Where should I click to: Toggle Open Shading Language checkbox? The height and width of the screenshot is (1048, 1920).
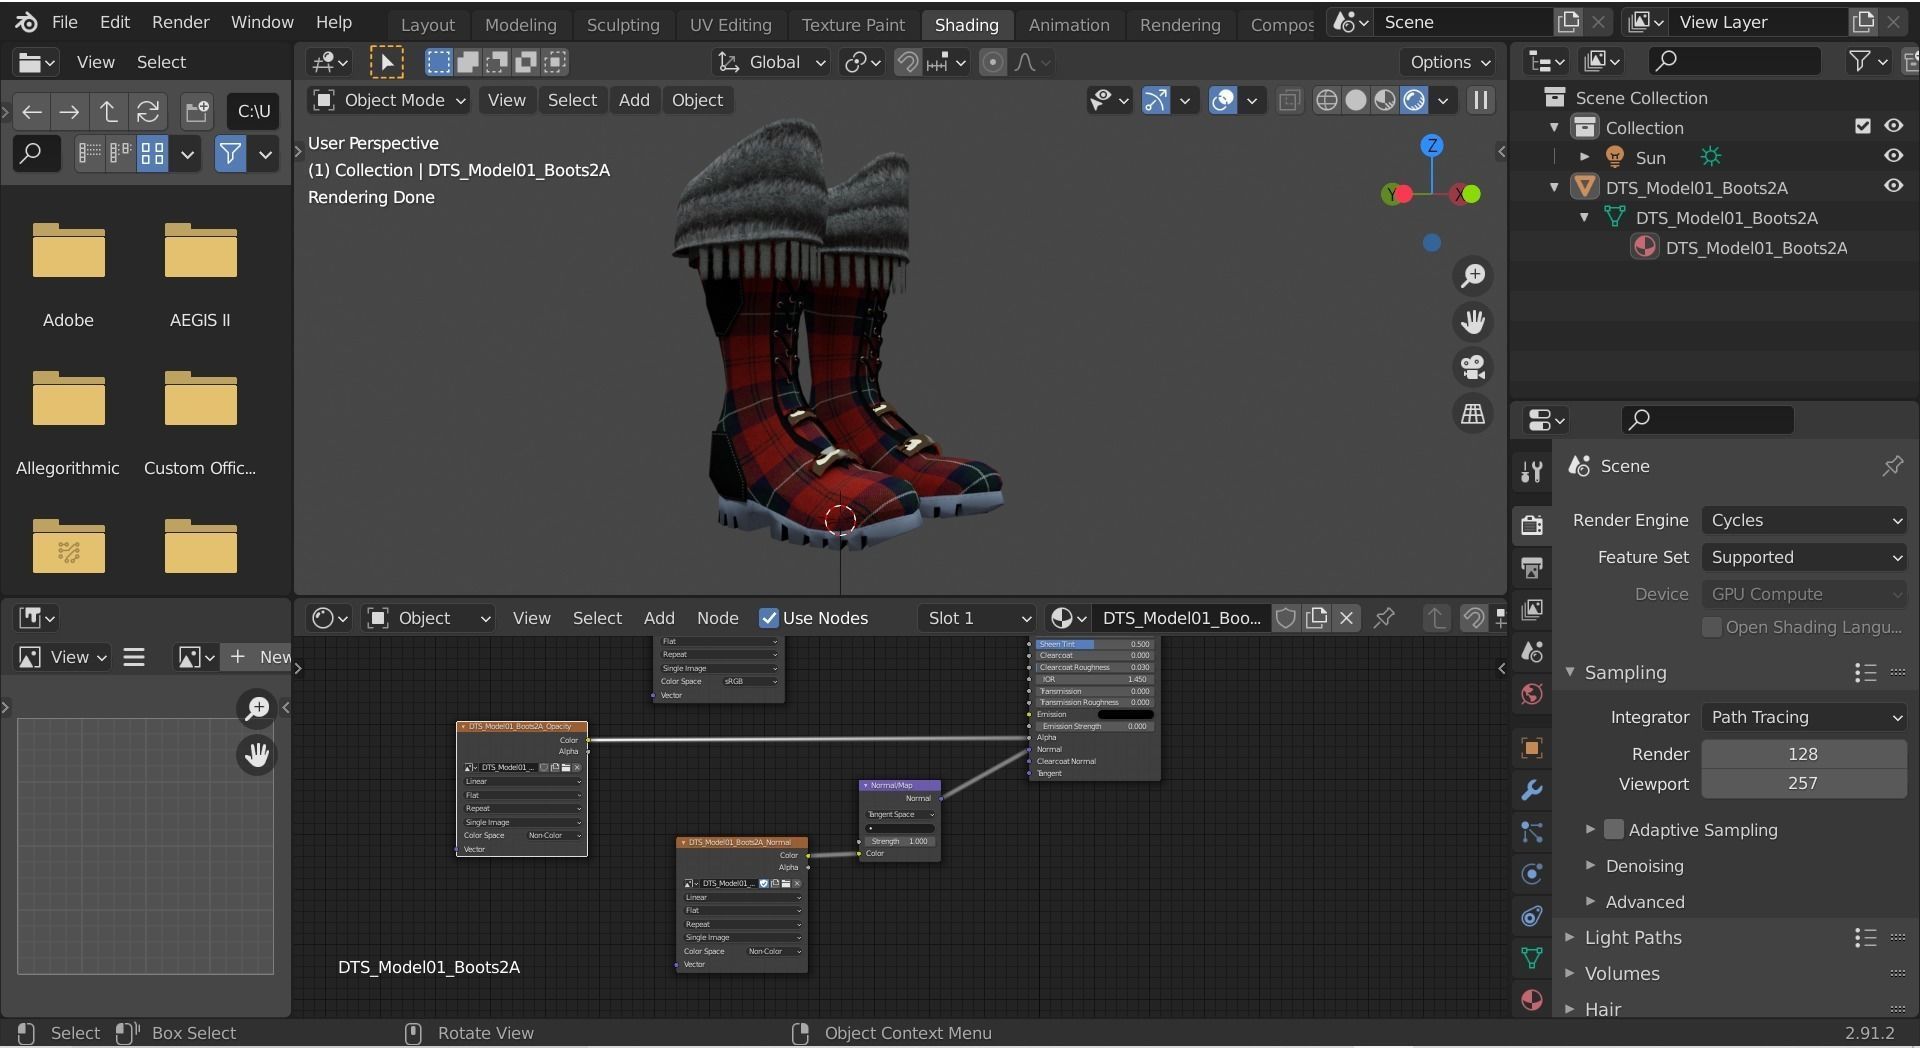1712,627
